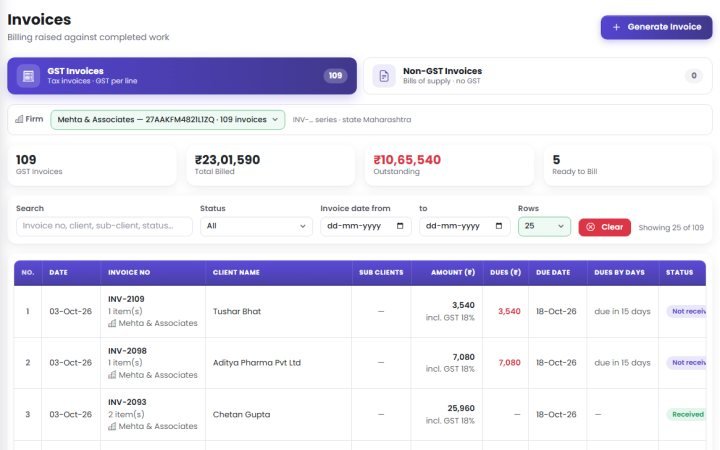
Task: Open the Rows dropdown showing 25
Action: (544, 226)
